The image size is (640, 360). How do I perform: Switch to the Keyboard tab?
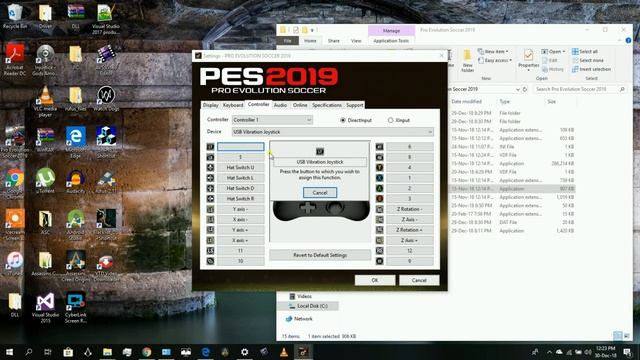[x=233, y=105]
